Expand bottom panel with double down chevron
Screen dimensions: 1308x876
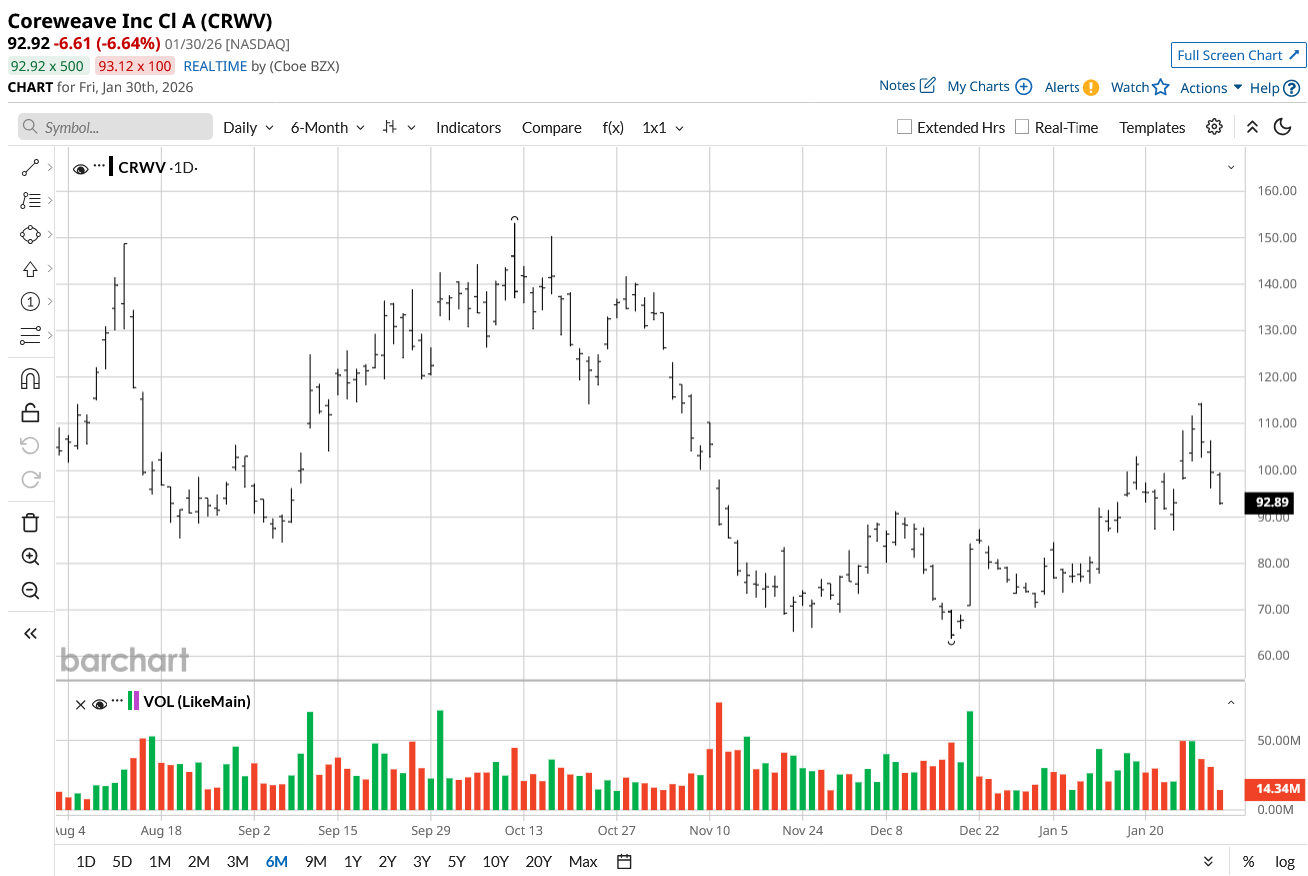(x=1208, y=861)
